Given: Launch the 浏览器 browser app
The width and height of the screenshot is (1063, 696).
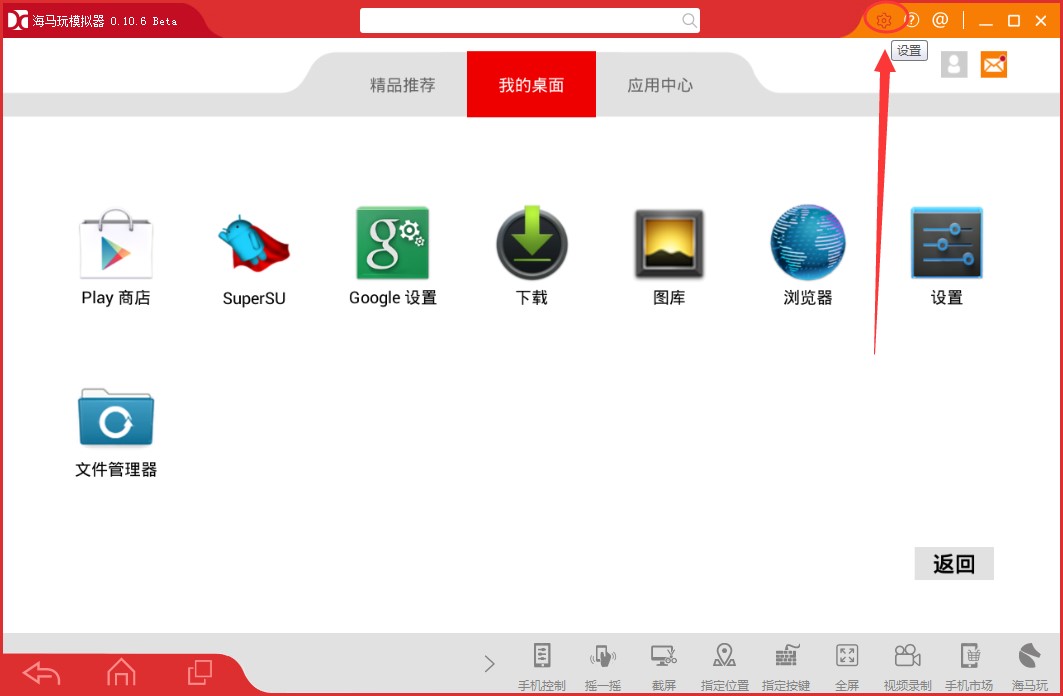Looking at the screenshot, I should [806, 243].
